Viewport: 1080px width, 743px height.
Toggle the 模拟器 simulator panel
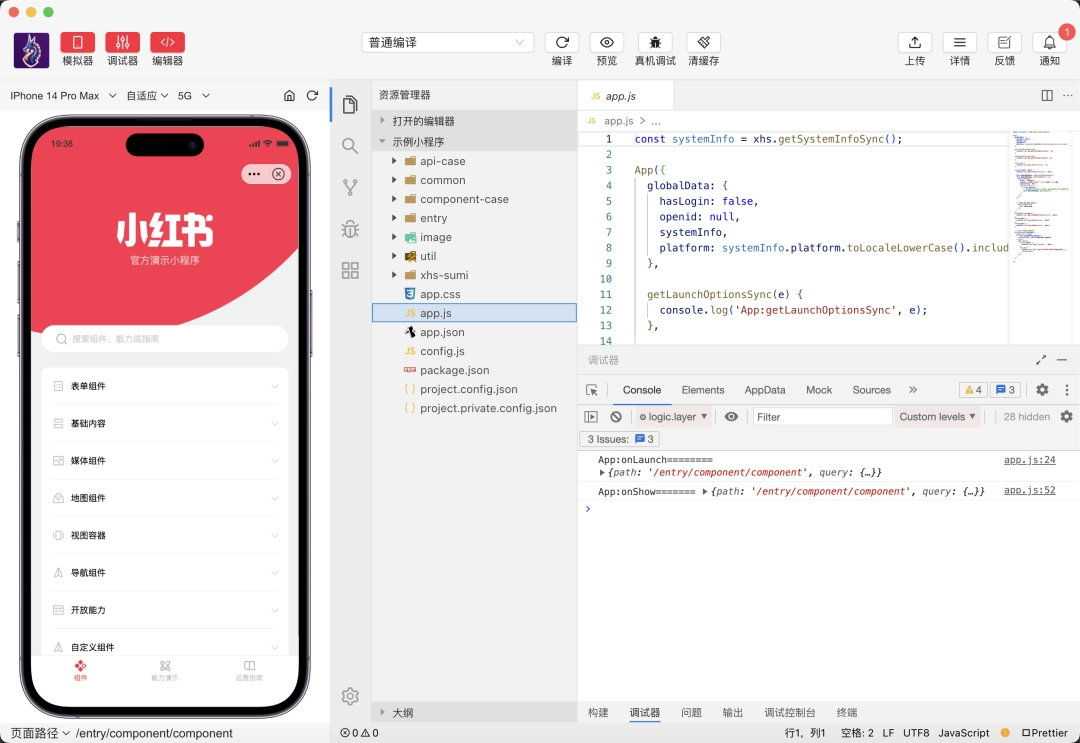pyautogui.click(x=78, y=43)
